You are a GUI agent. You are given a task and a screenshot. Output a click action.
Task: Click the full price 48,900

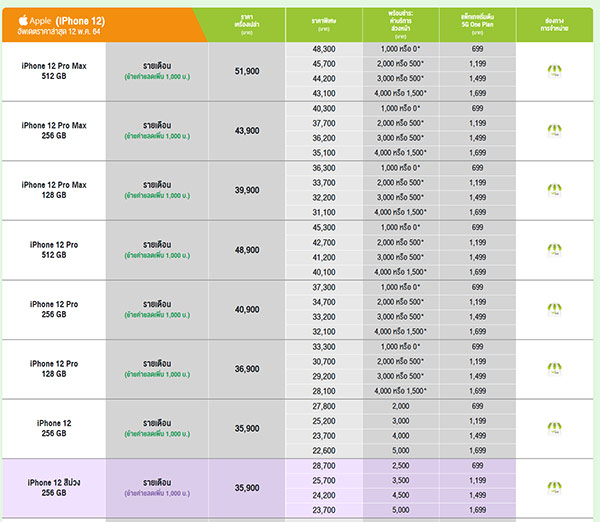pyautogui.click(x=247, y=250)
